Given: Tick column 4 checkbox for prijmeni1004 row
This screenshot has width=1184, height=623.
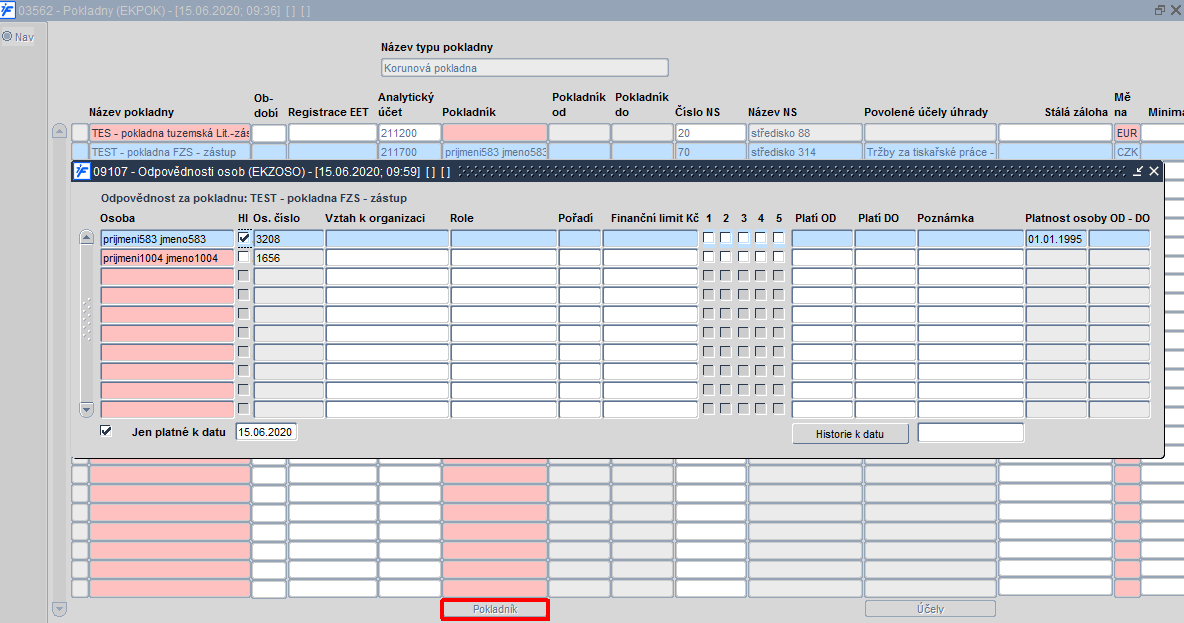Looking at the screenshot, I should coord(761,257).
